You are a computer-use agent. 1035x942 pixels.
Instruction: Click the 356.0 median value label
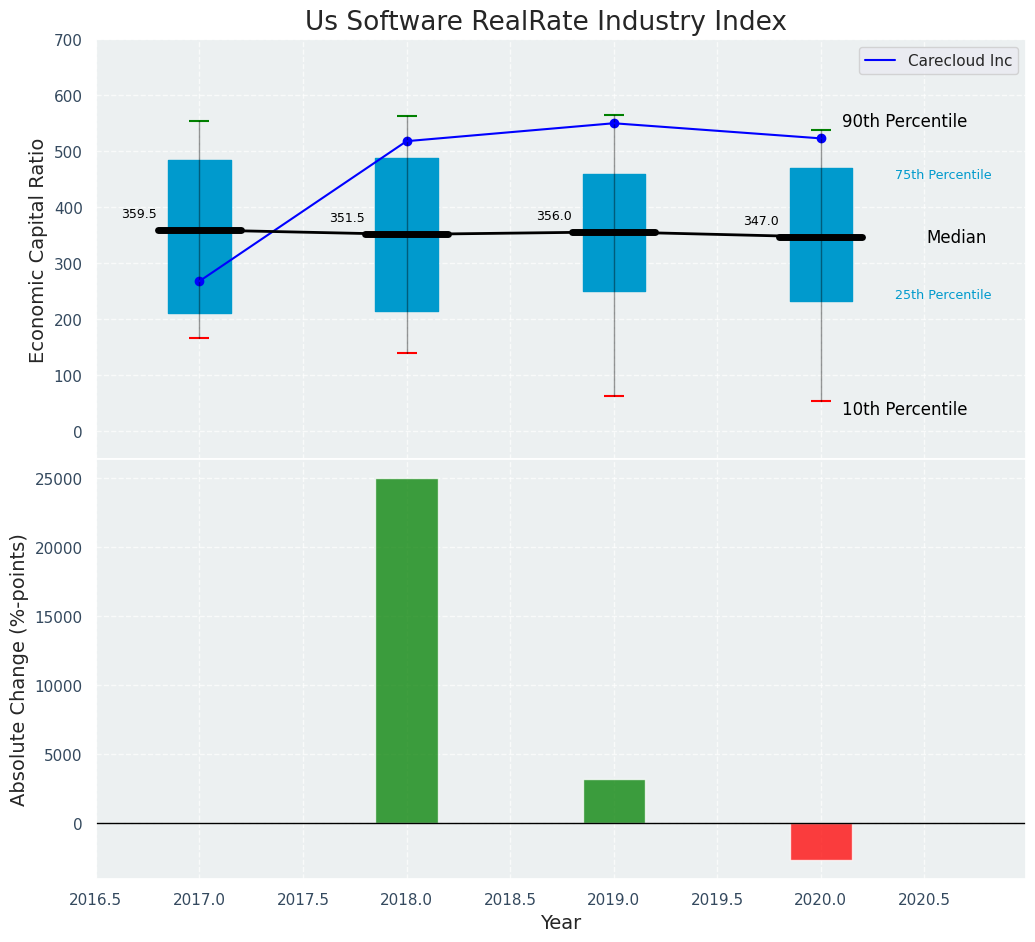tap(554, 216)
